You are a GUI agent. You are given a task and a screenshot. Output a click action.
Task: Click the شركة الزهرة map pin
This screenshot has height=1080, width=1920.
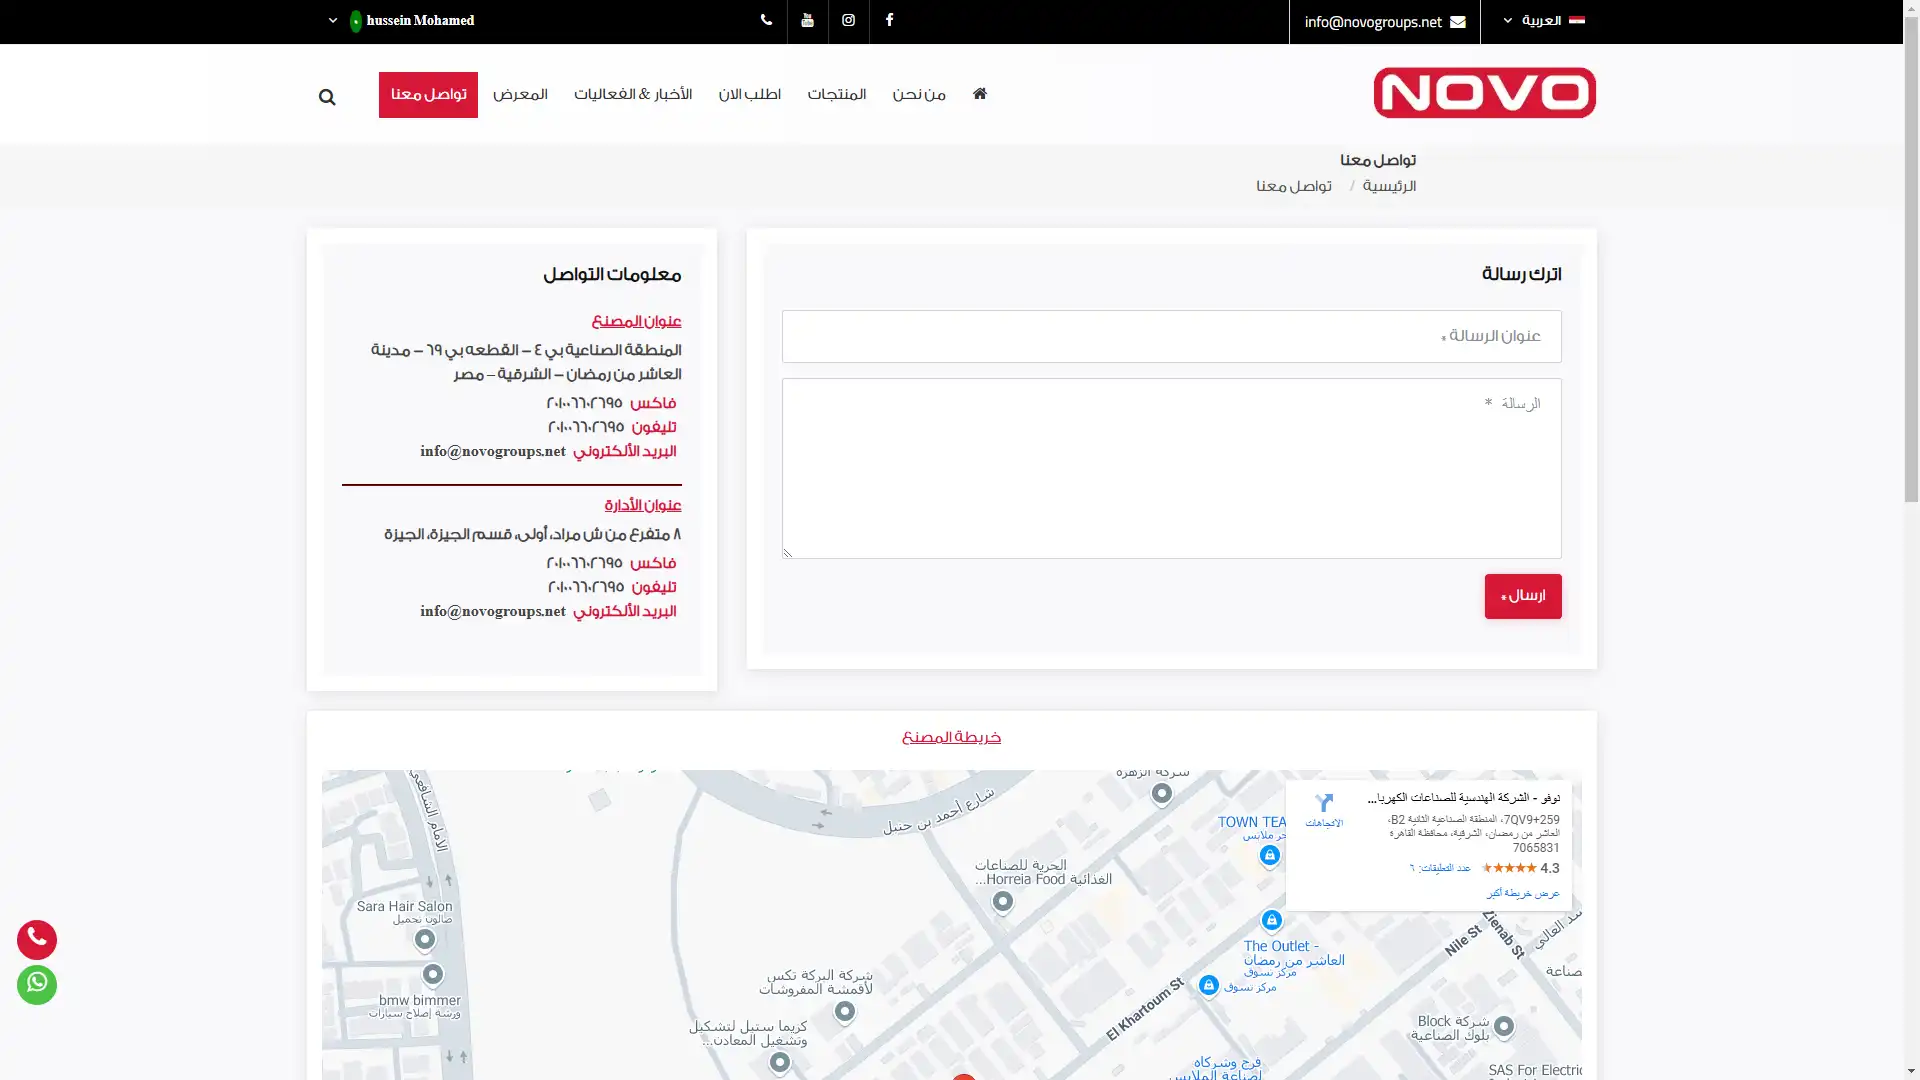1161,794
